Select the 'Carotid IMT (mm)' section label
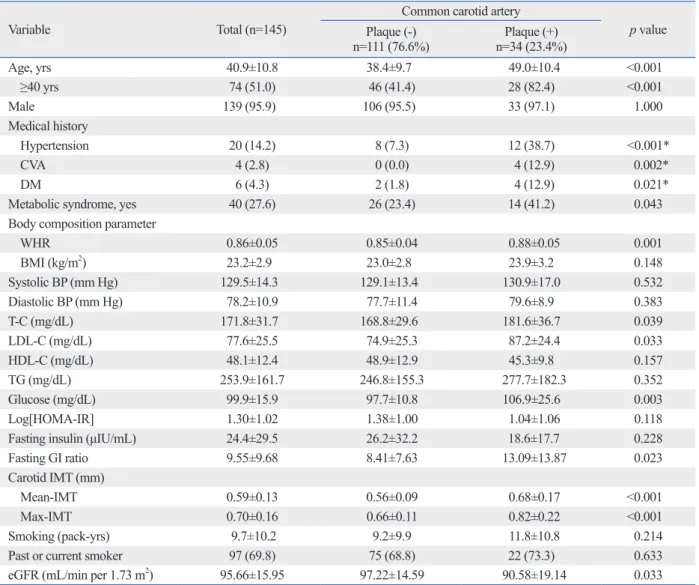 pos(56,478)
